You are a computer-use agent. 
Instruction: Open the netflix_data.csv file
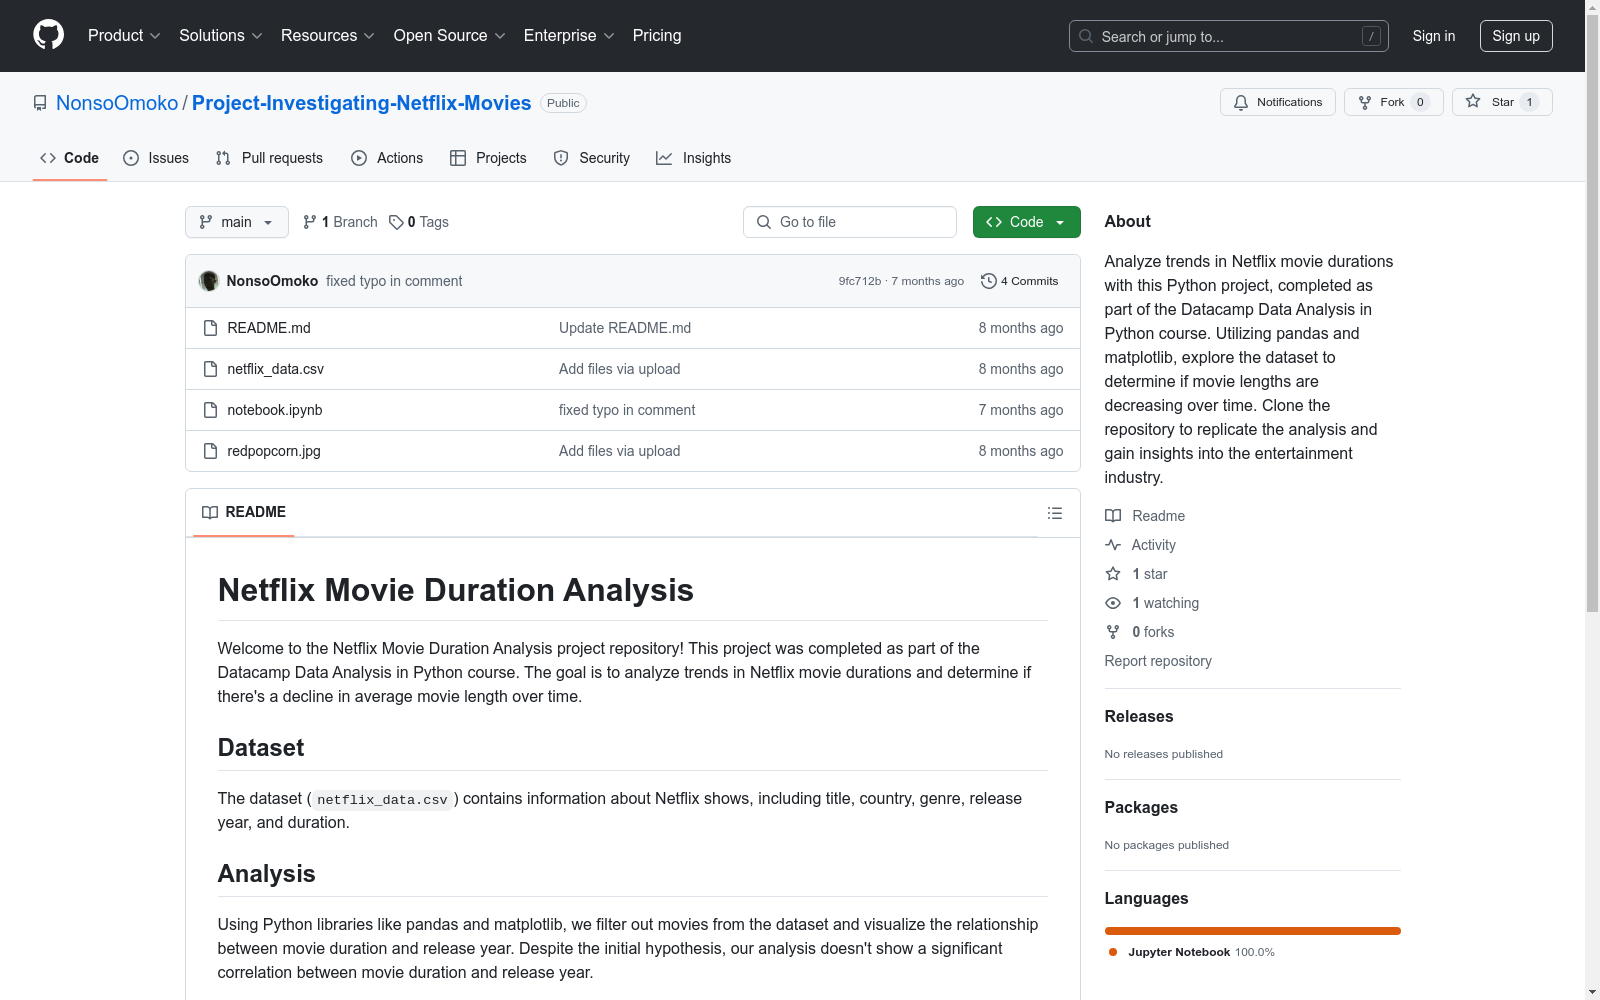click(276, 369)
